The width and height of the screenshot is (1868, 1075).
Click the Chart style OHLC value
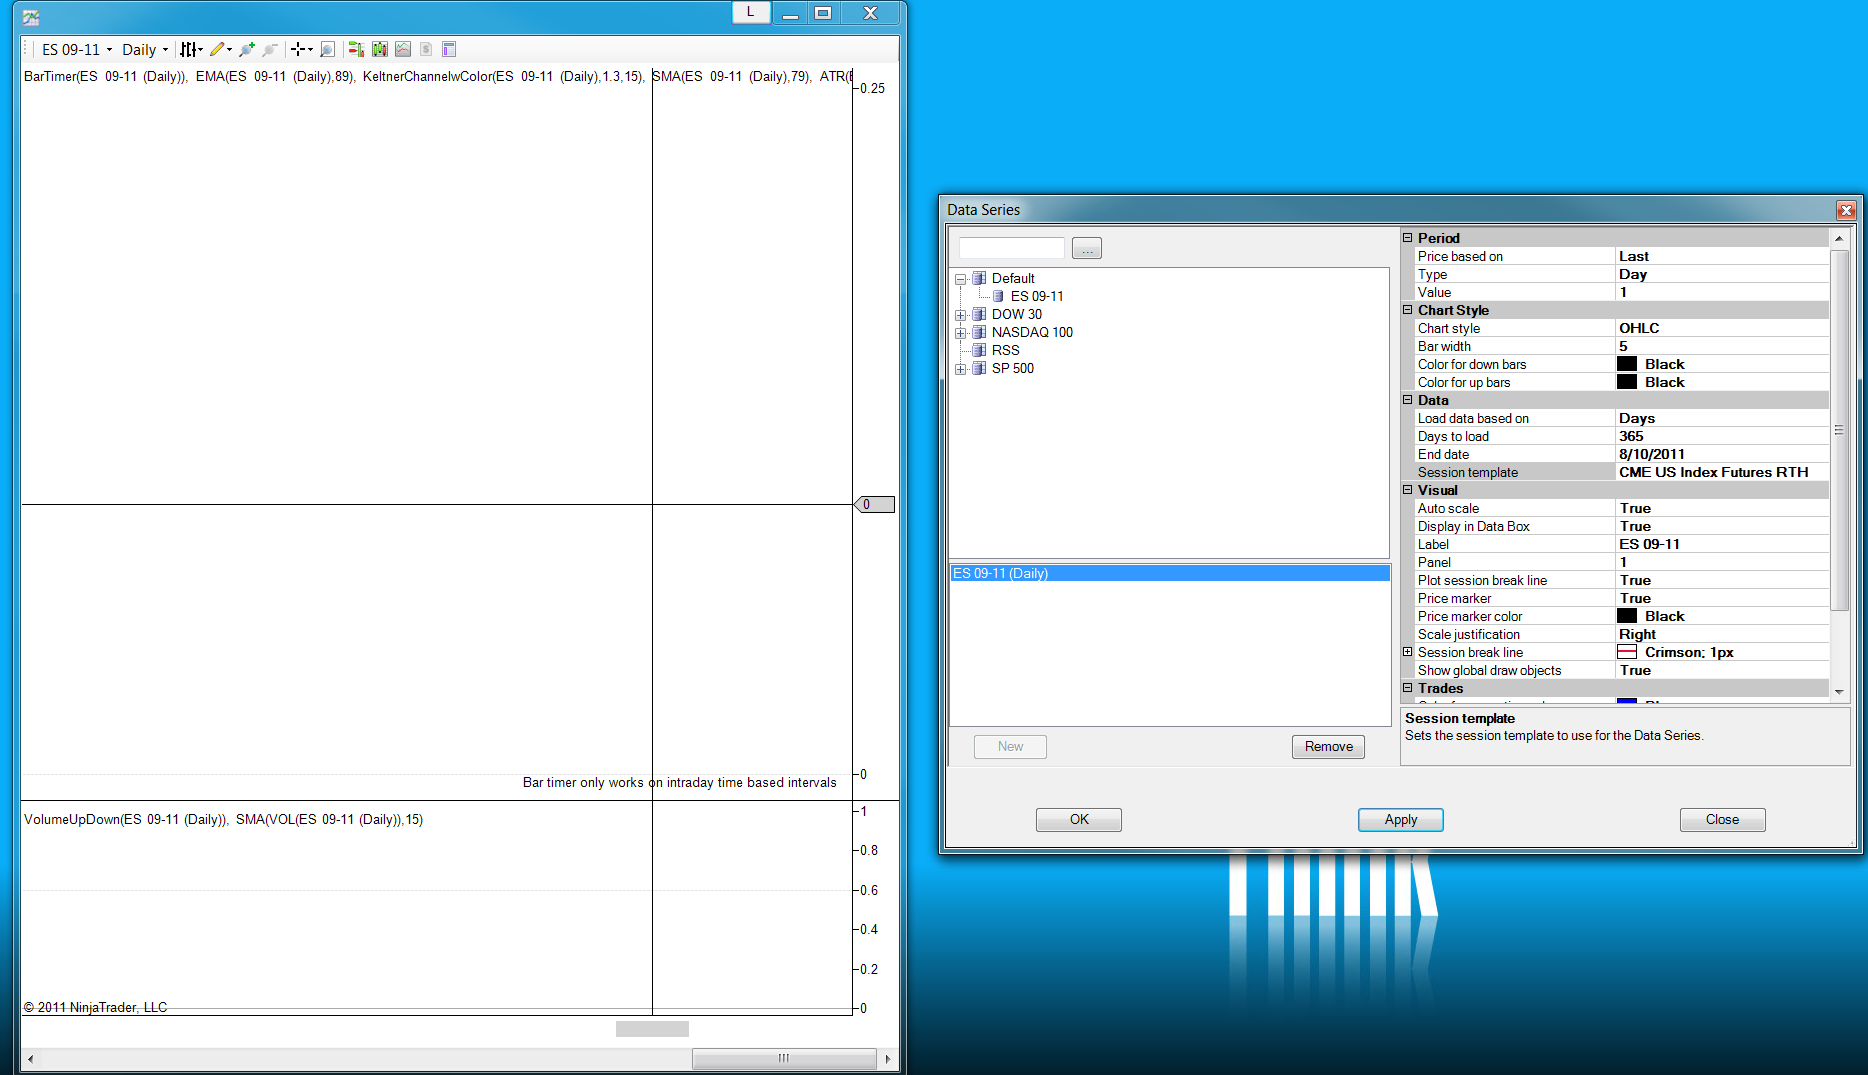pyautogui.click(x=1722, y=328)
